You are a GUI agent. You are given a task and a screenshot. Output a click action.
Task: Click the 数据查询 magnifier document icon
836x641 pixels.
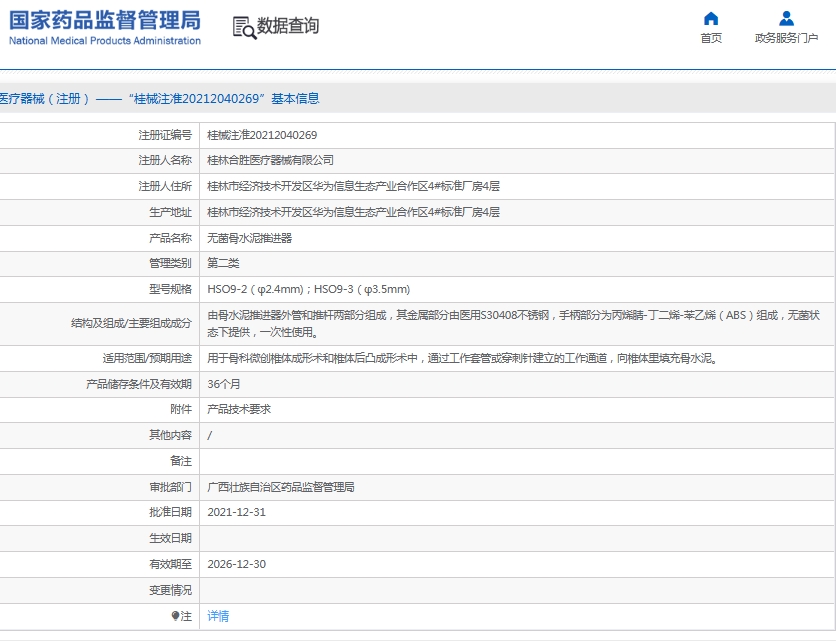click(244, 27)
